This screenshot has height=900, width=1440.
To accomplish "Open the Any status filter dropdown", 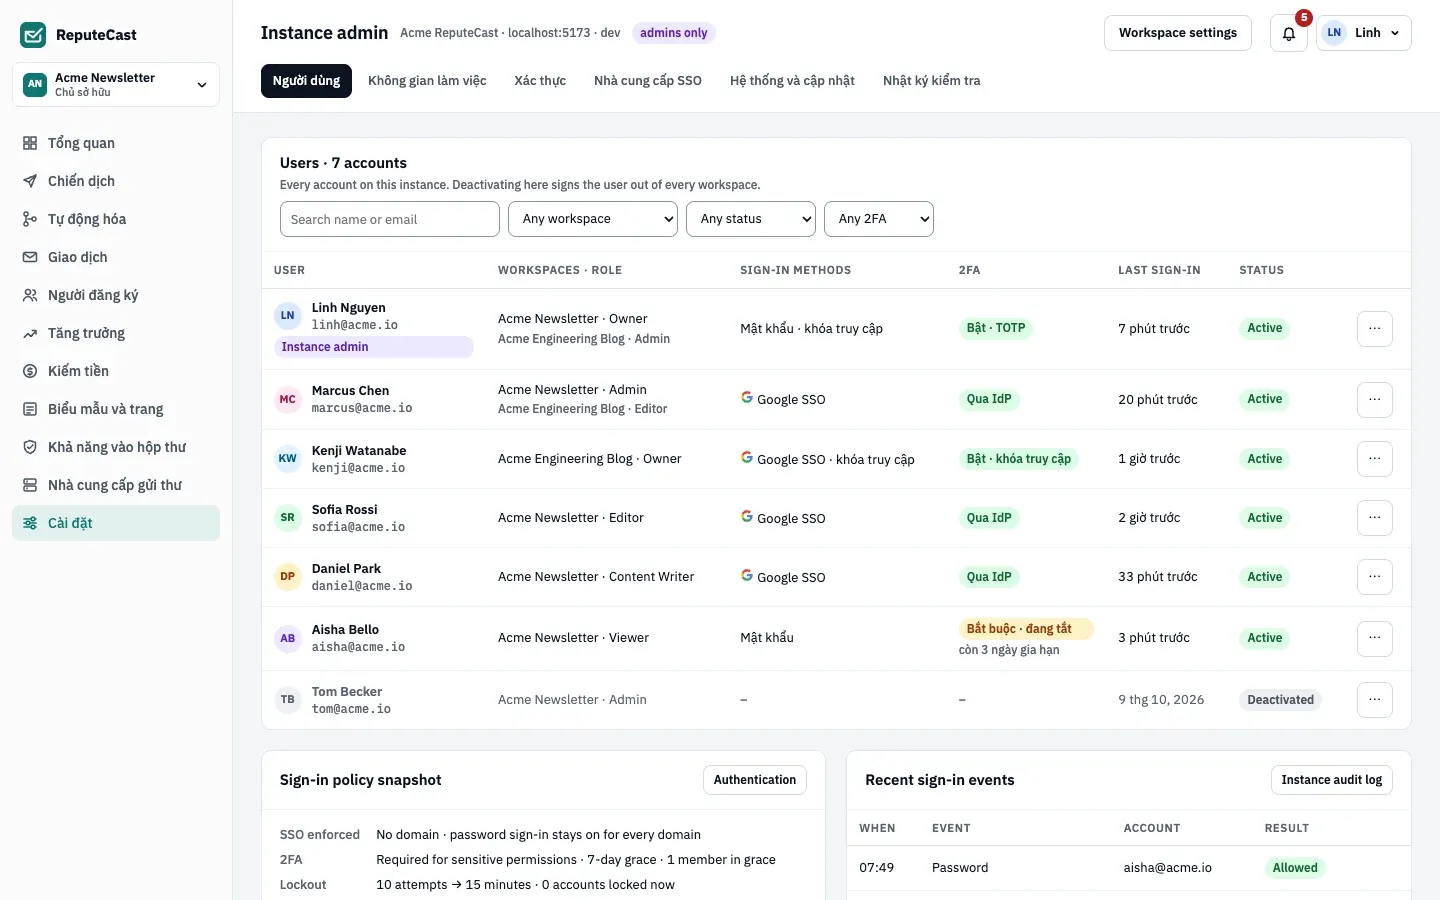I will [751, 219].
